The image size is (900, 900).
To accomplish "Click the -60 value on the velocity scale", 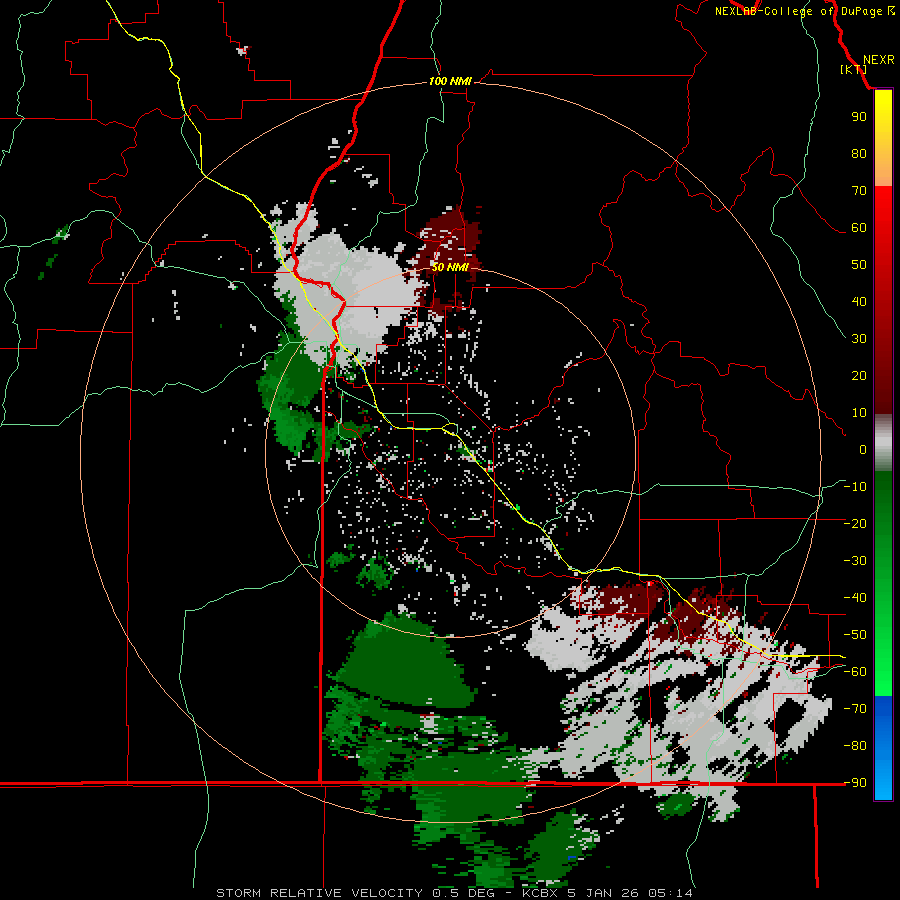I will point(855,672).
